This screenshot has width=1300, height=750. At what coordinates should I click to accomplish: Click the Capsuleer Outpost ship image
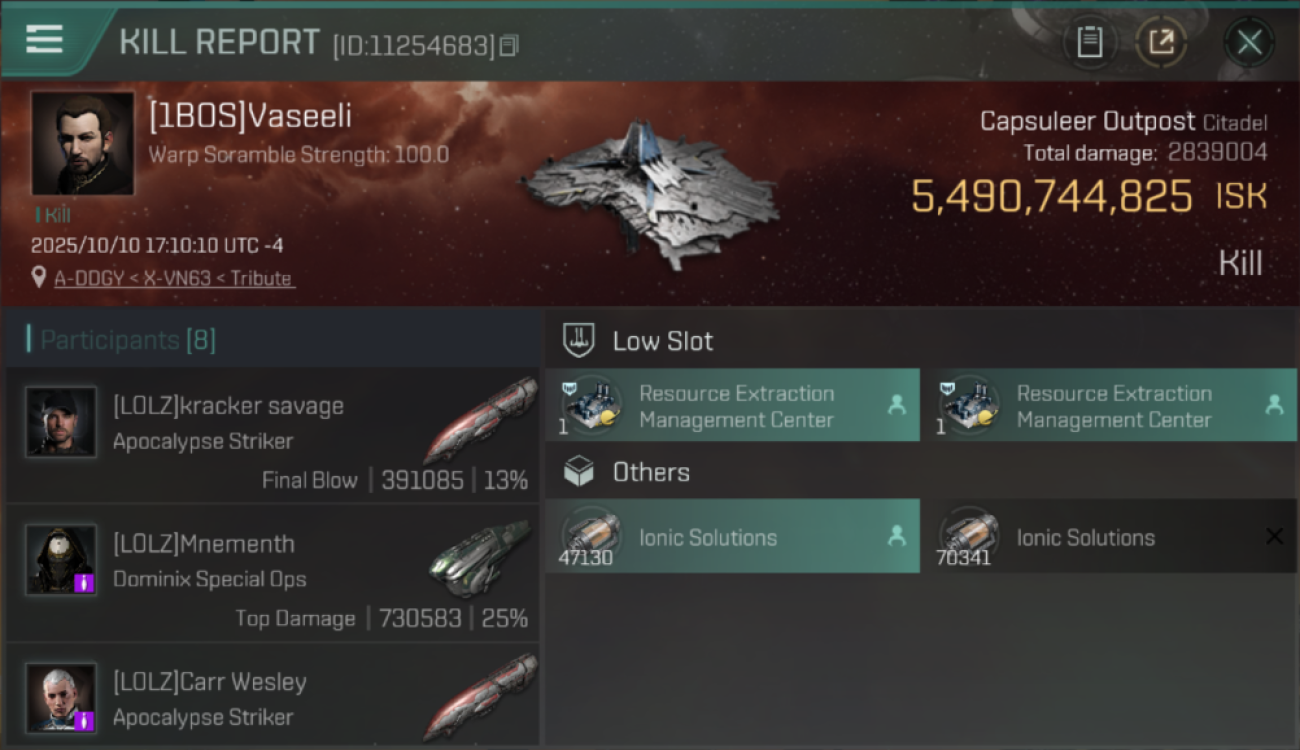click(650, 195)
